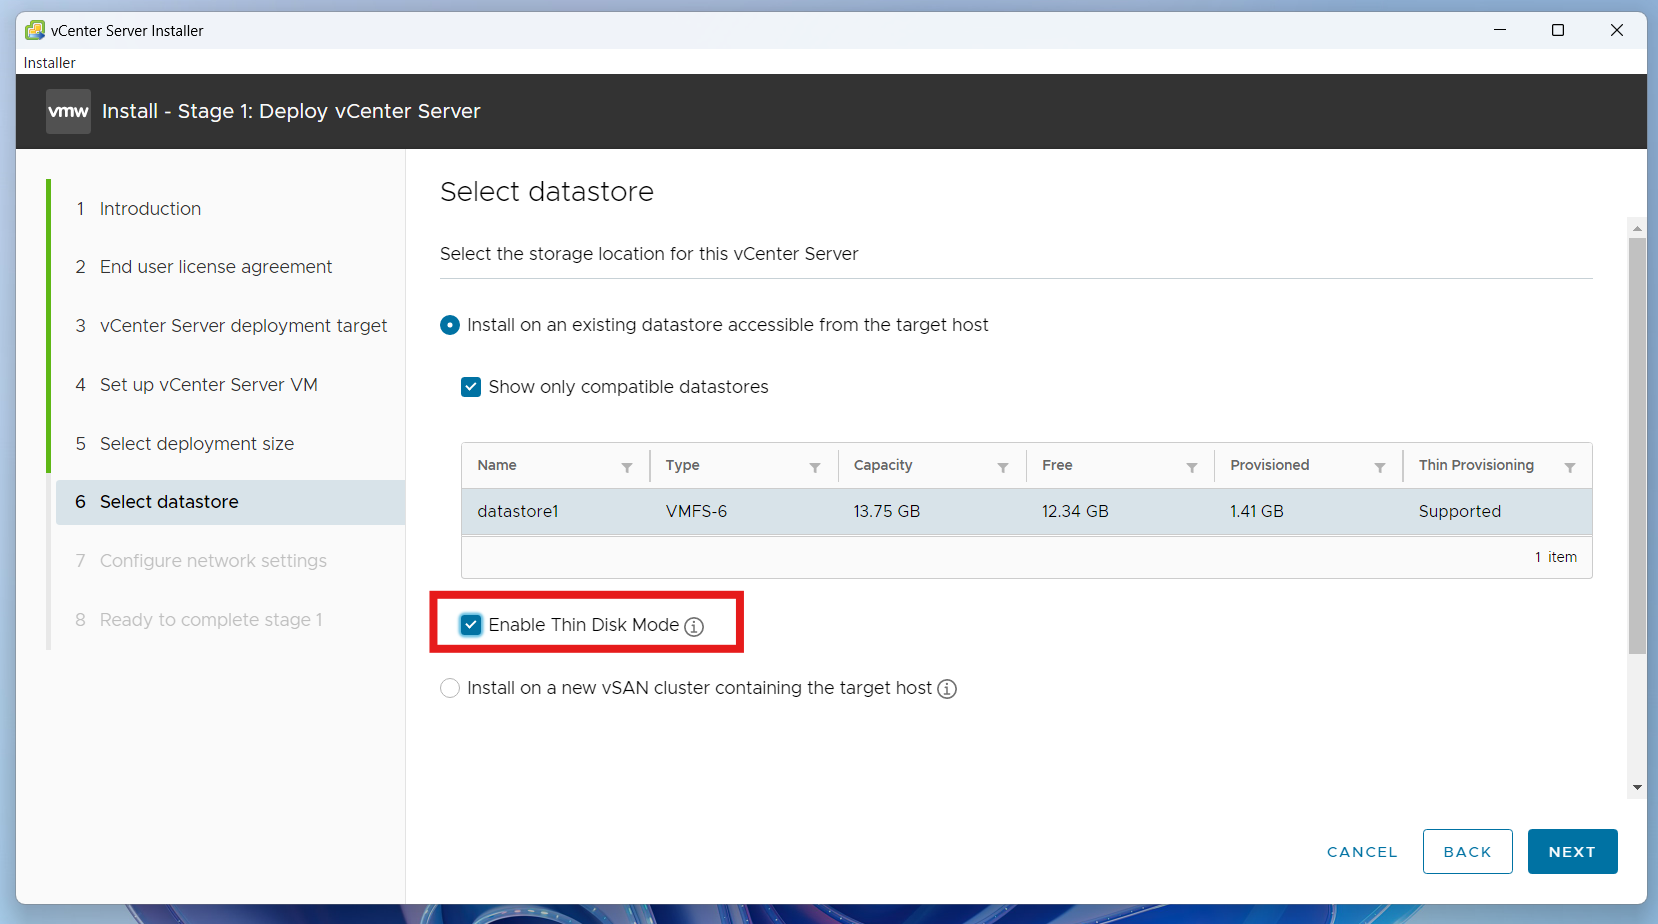Go to Introduction step in sidebar
This screenshot has width=1658, height=924.
coord(150,209)
